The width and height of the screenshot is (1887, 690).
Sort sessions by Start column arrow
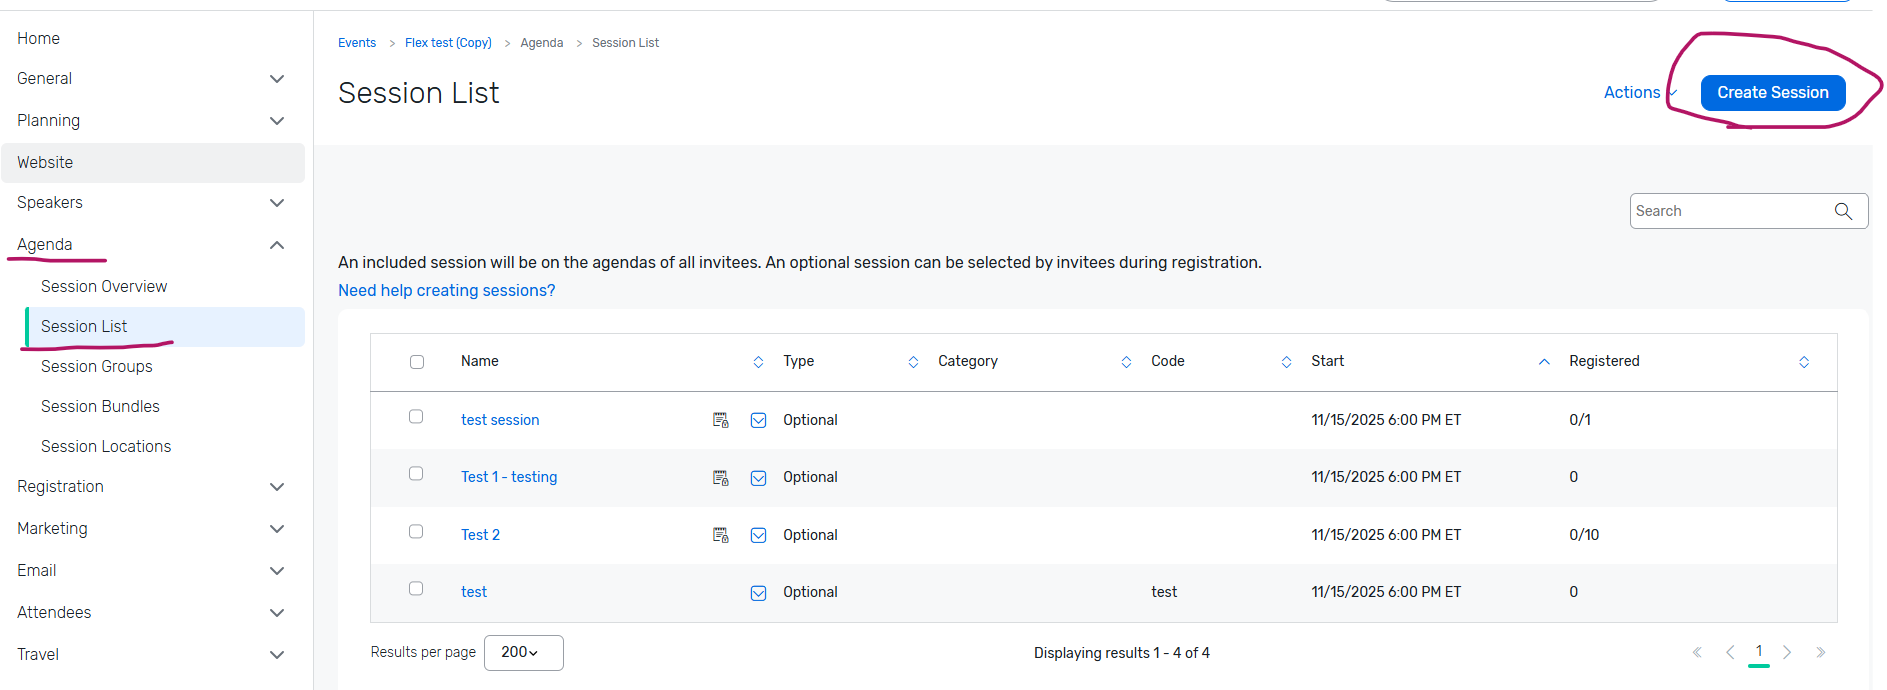pos(1544,362)
